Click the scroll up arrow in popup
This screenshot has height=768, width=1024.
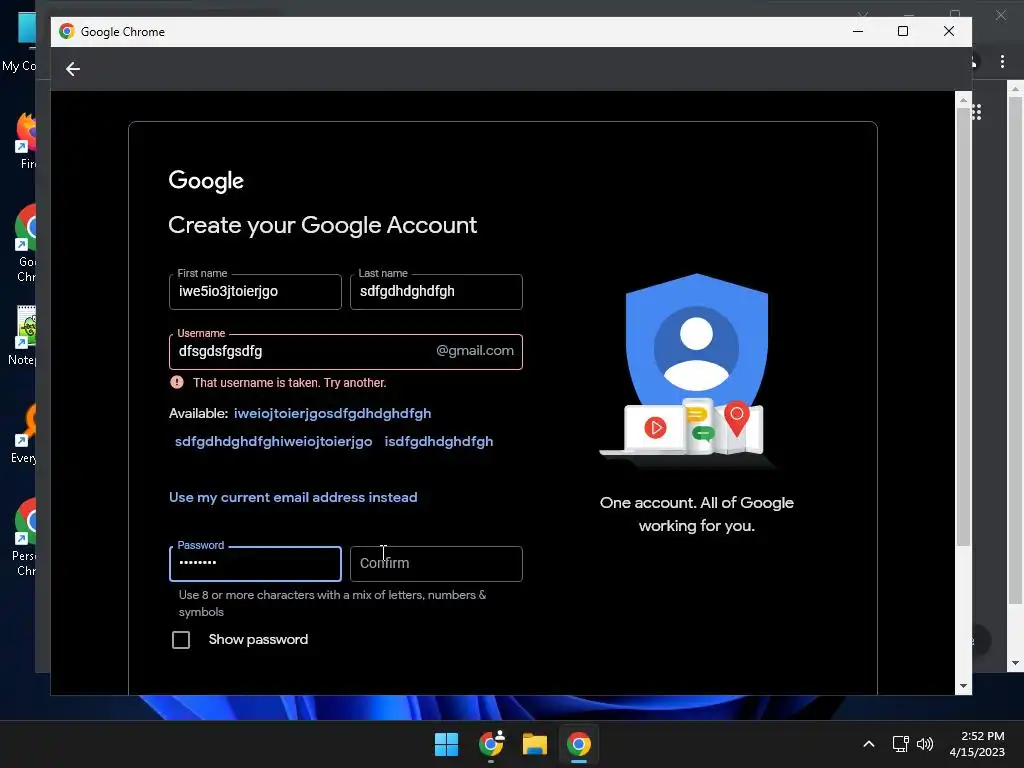[x=963, y=100]
